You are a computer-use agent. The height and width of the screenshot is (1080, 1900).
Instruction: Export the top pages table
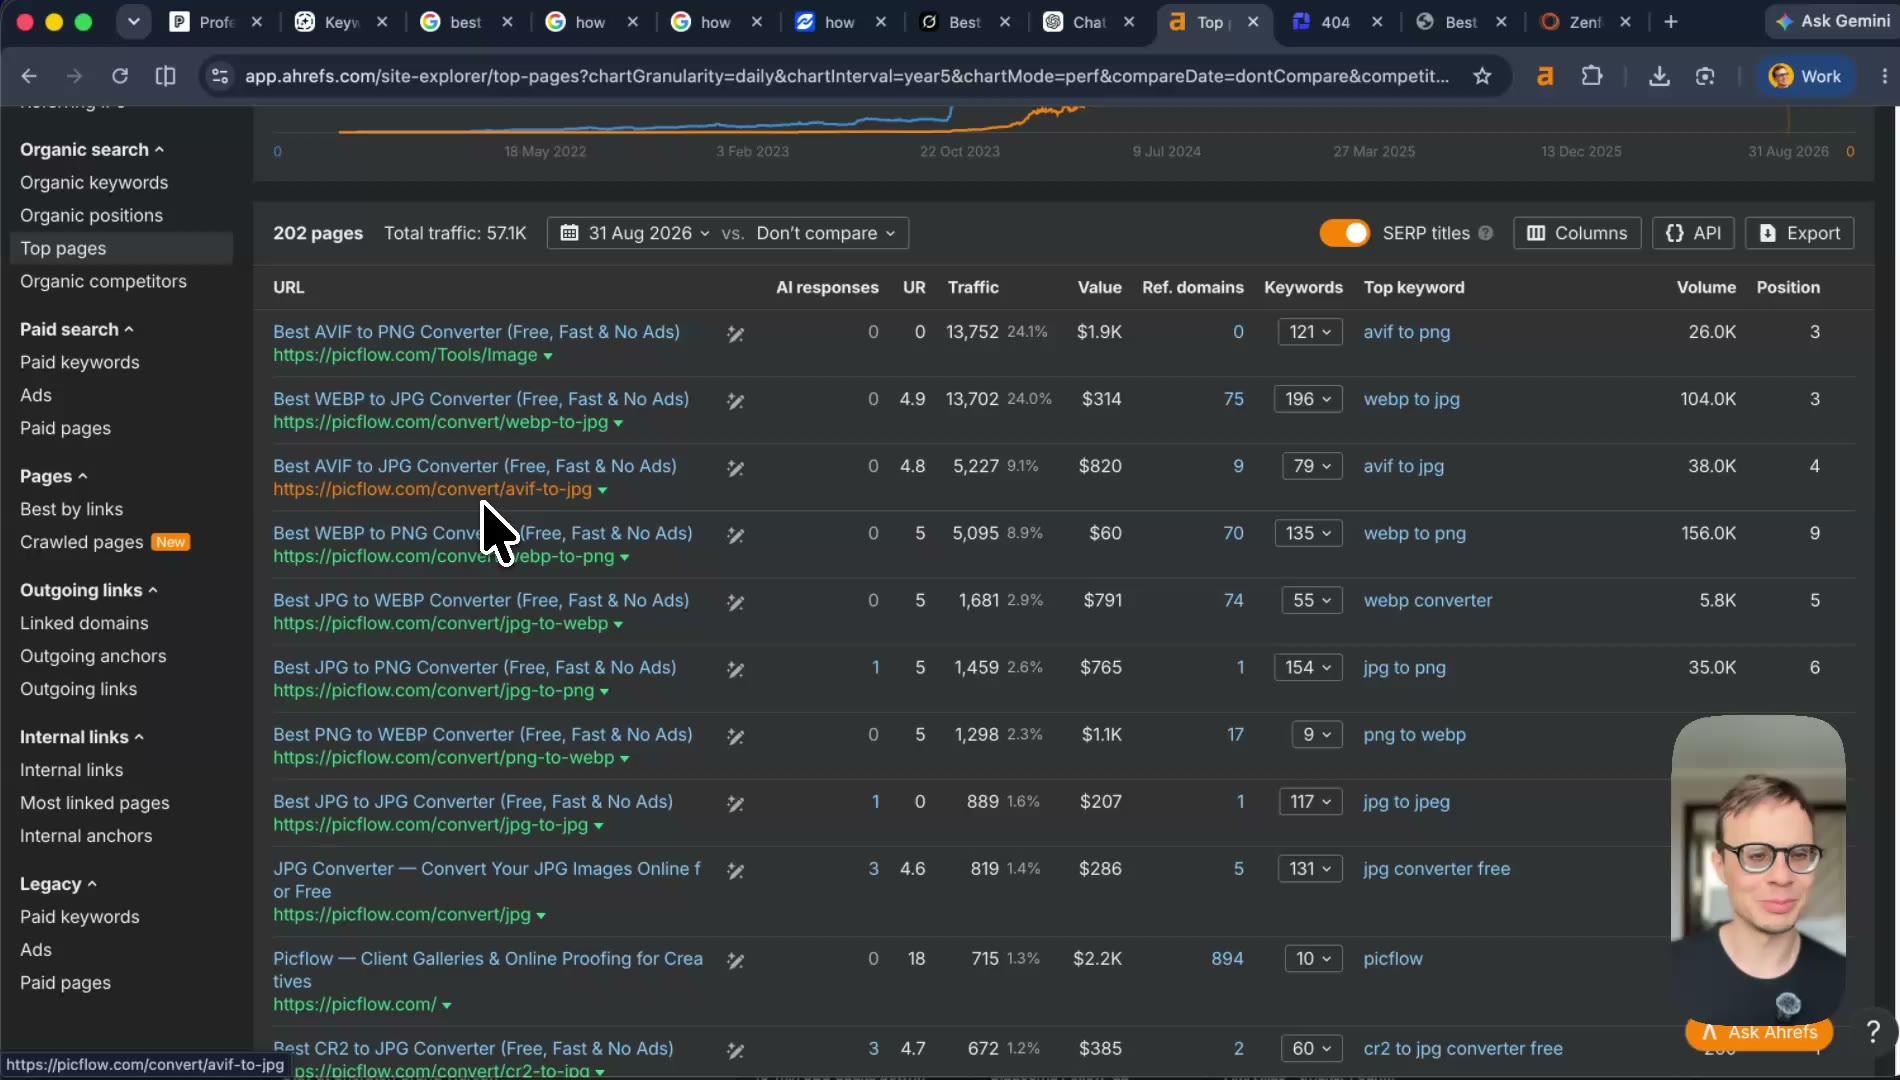click(1799, 233)
